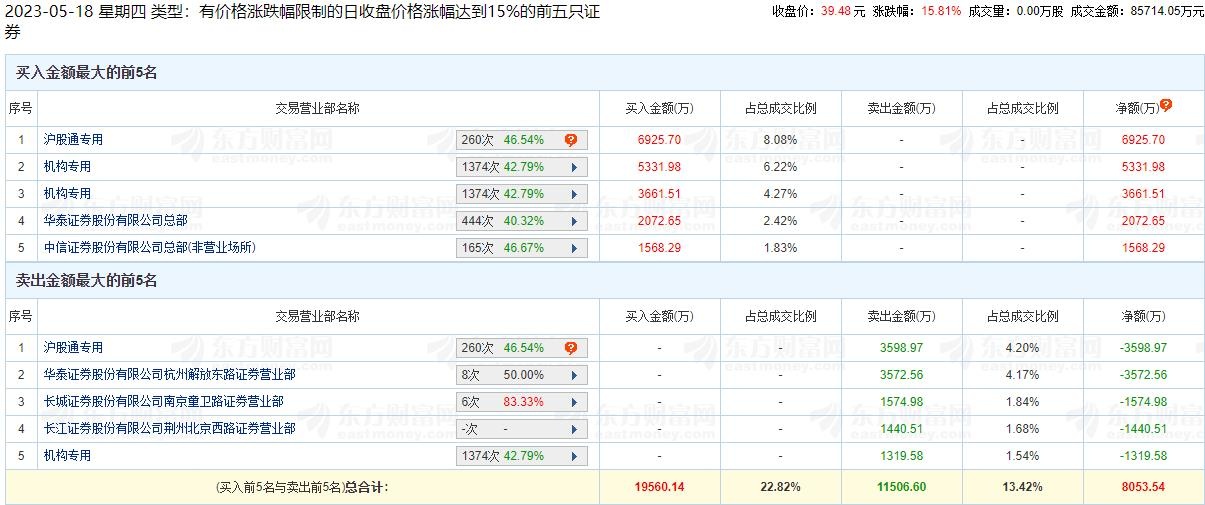Click the arrow icon in the 华泰证券股份有限公司总部 row
The width and height of the screenshot is (1205, 505).
tap(574, 221)
